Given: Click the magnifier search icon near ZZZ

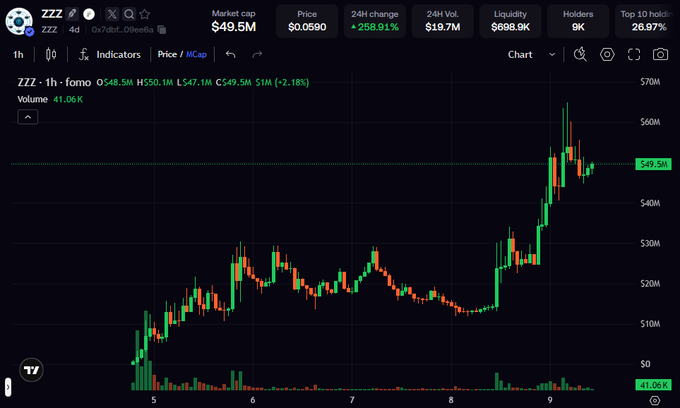Looking at the screenshot, I should click(129, 14).
